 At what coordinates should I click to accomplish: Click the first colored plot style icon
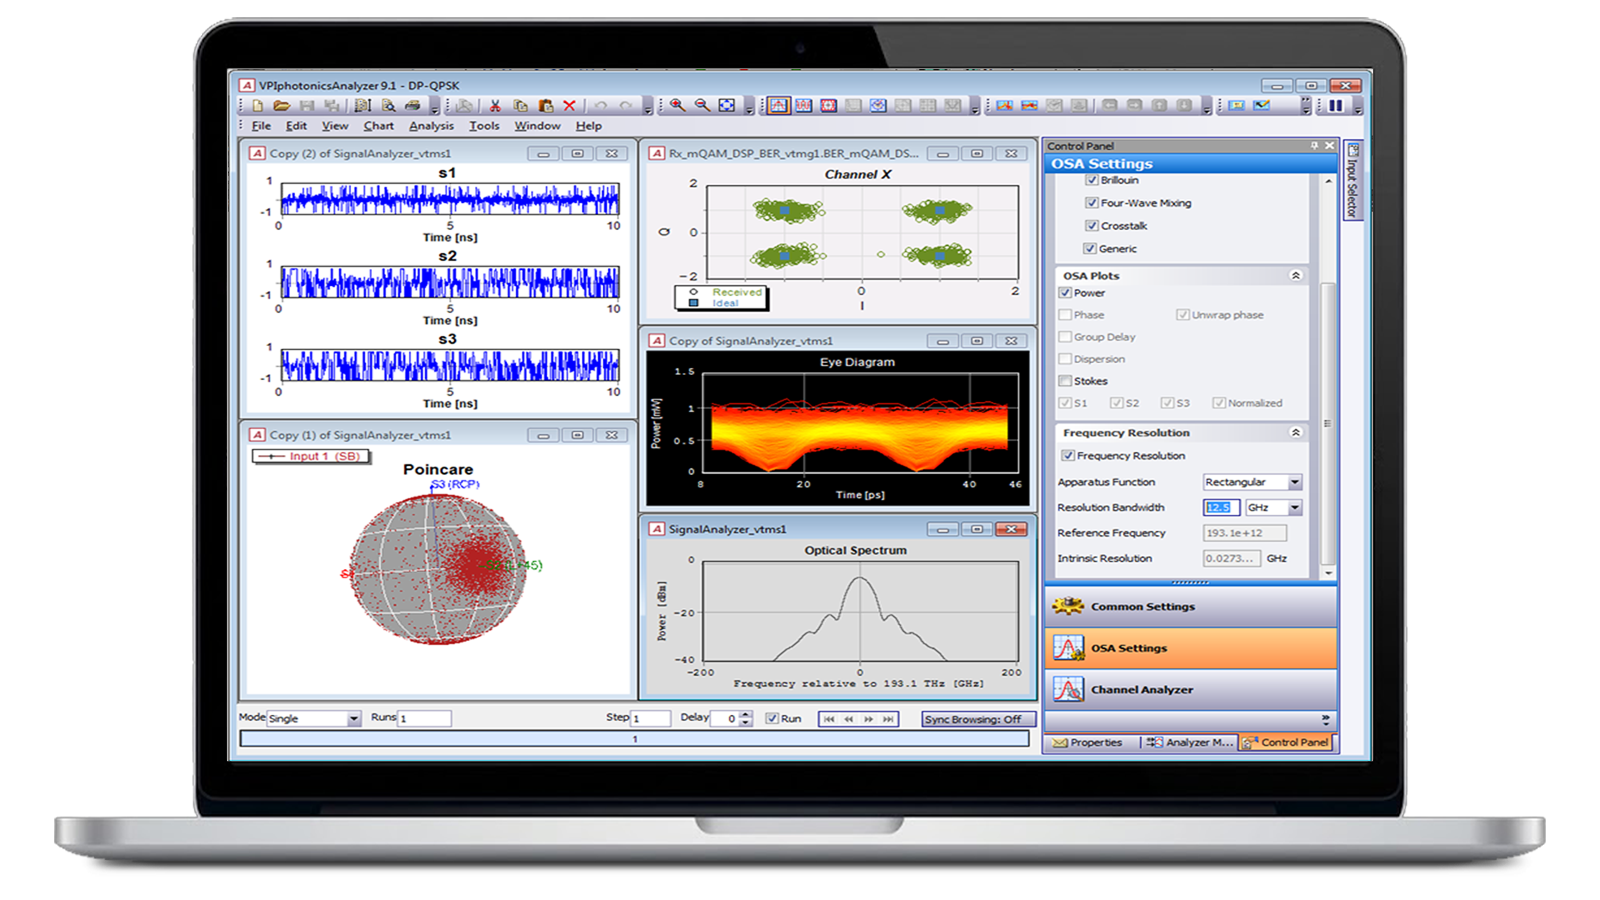1004,105
